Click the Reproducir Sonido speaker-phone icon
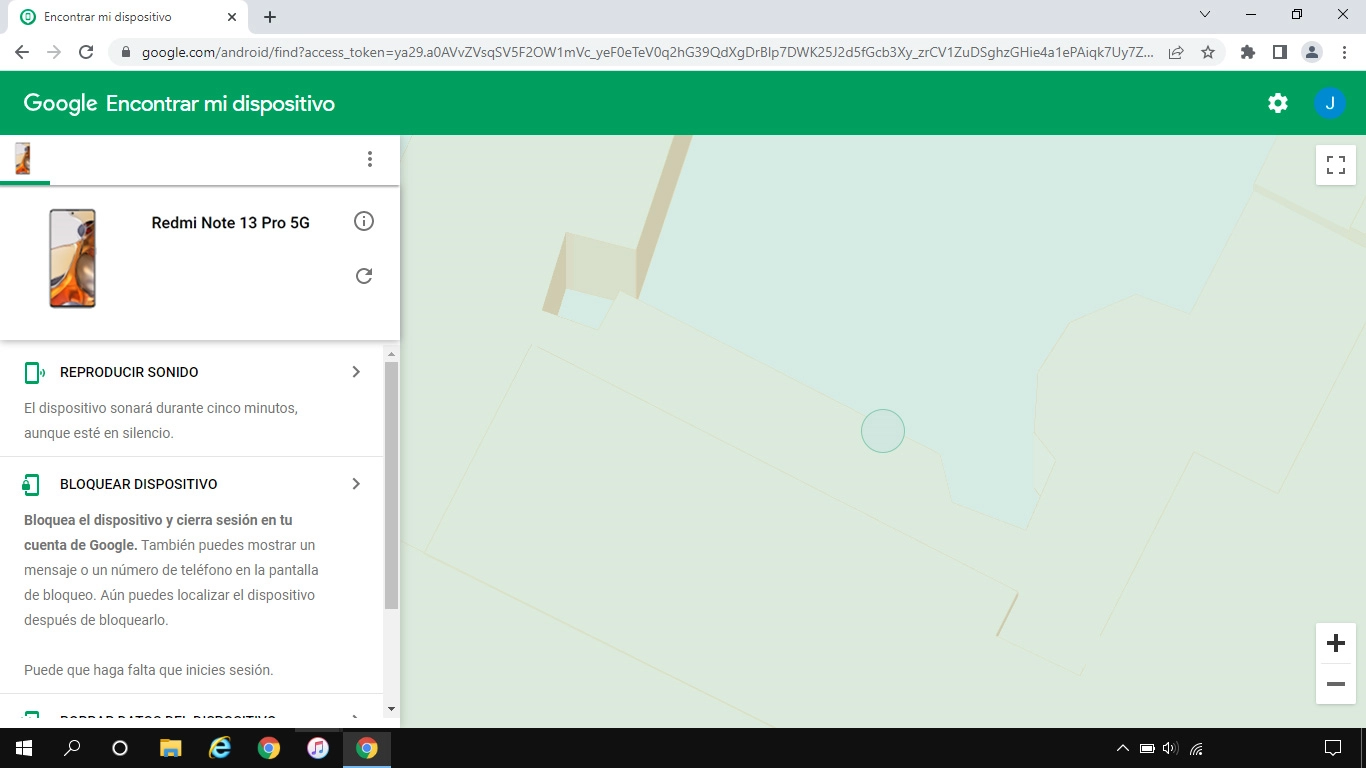1366x768 pixels. coord(31,371)
